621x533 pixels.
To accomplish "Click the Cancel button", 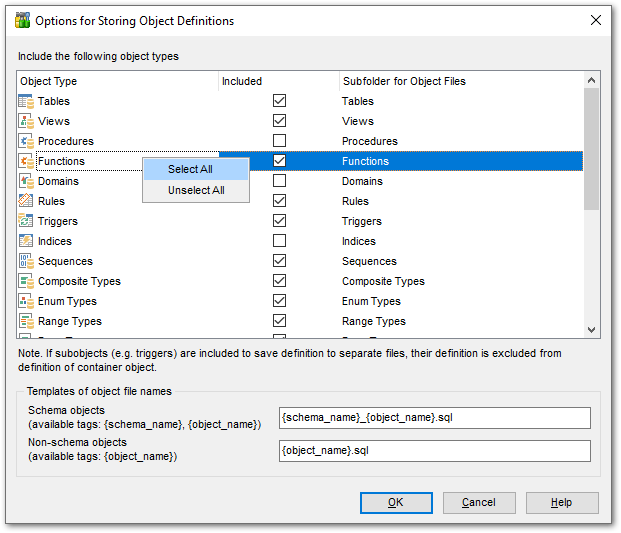I will click(479, 503).
